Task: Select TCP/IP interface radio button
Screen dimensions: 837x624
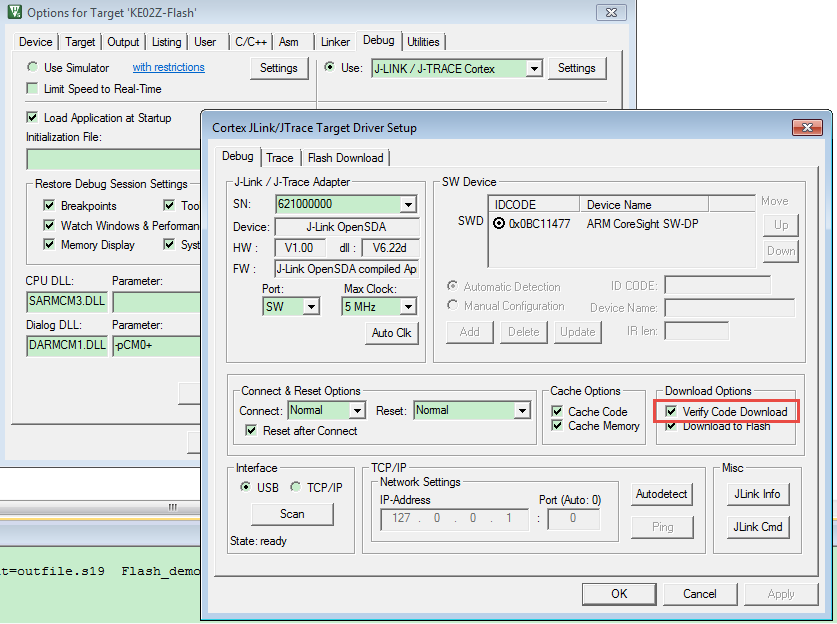Action: (x=295, y=487)
